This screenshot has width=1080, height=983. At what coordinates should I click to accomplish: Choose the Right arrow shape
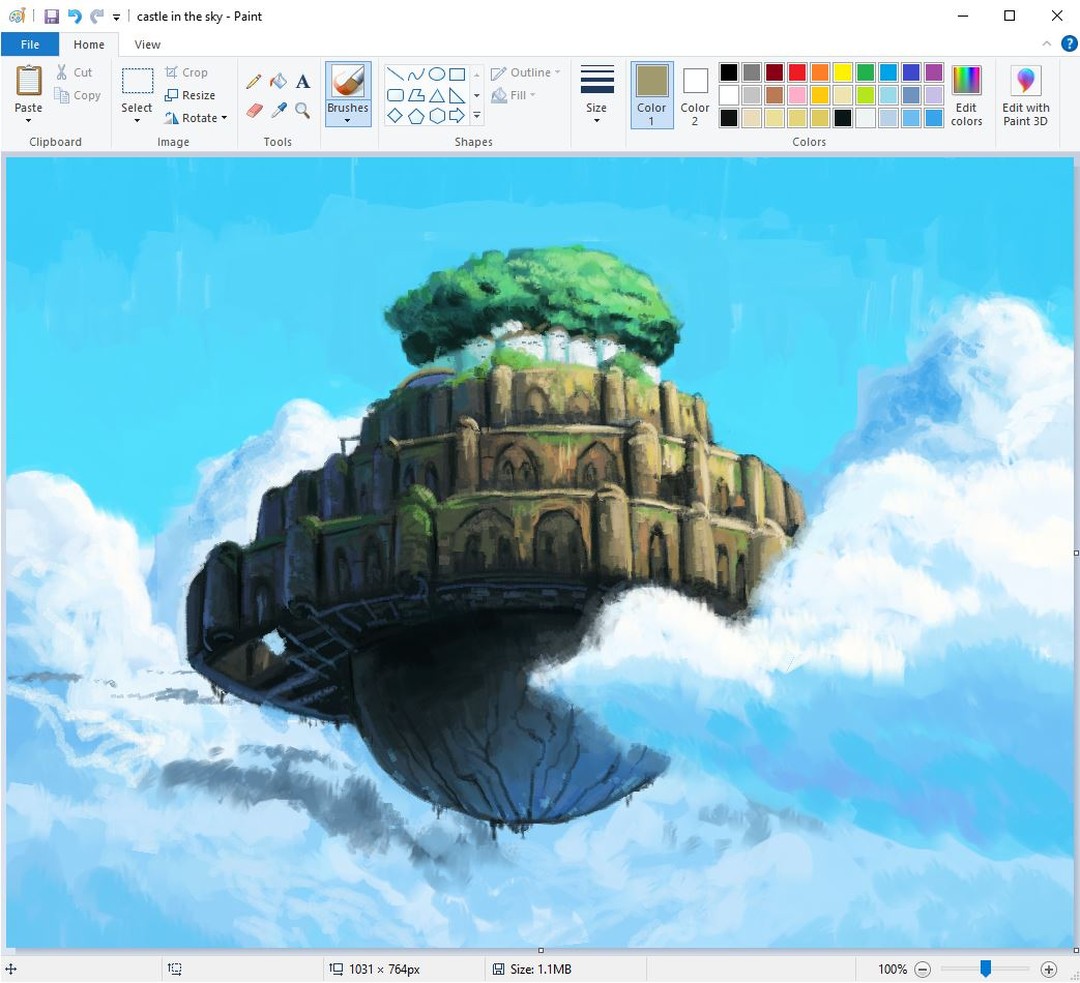pyautogui.click(x=457, y=116)
